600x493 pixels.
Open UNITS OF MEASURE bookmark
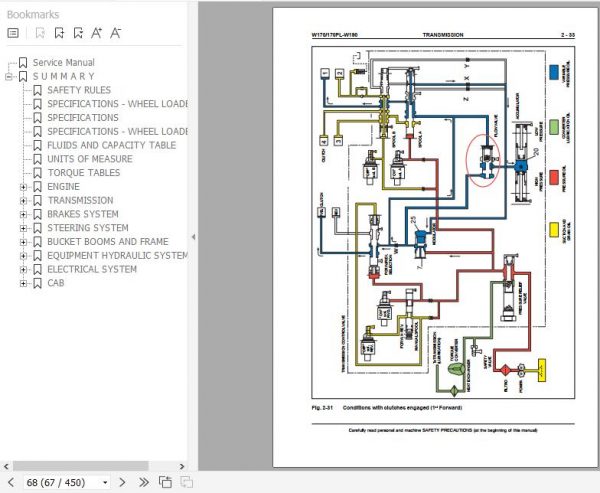(x=90, y=159)
